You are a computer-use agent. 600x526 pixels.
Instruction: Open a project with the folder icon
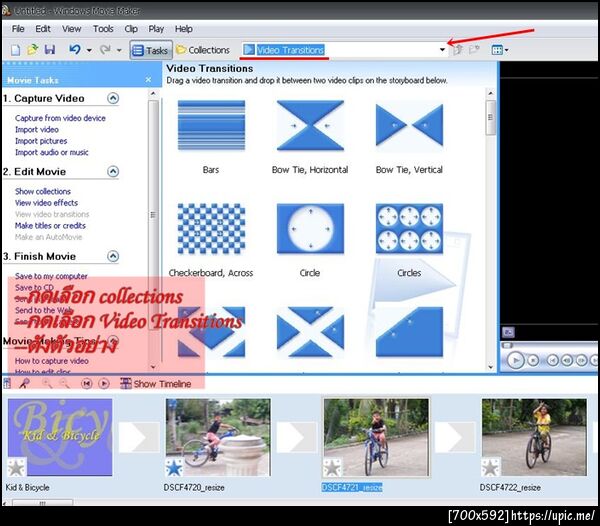pos(33,50)
